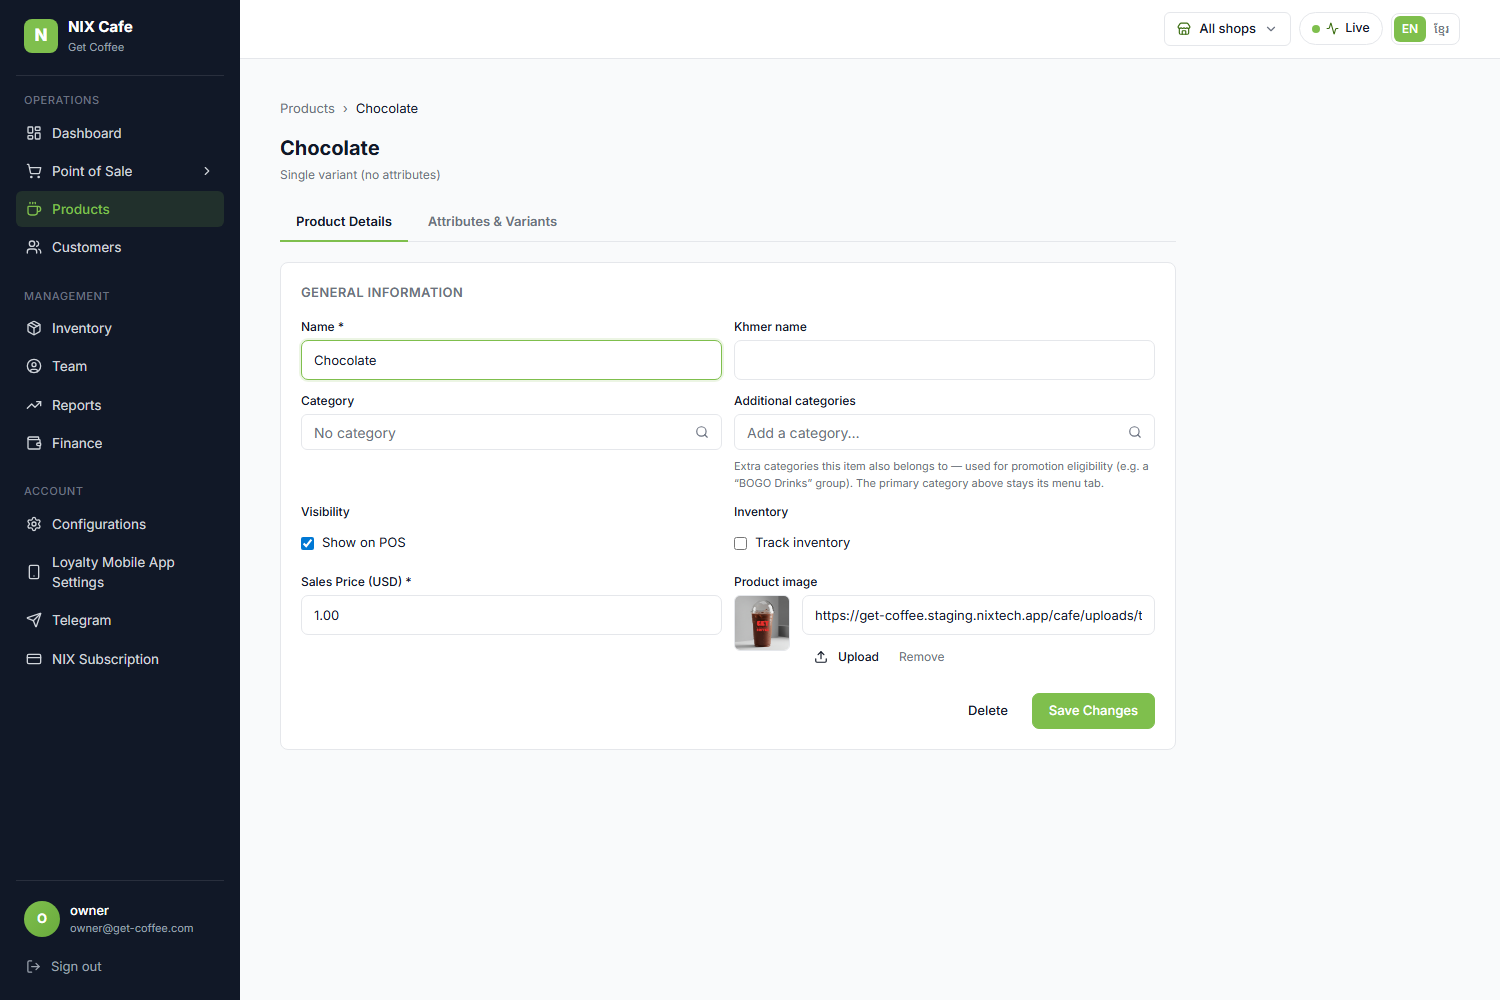Click the search icon in Category field
This screenshot has width=1500, height=1000.
pyautogui.click(x=702, y=432)
